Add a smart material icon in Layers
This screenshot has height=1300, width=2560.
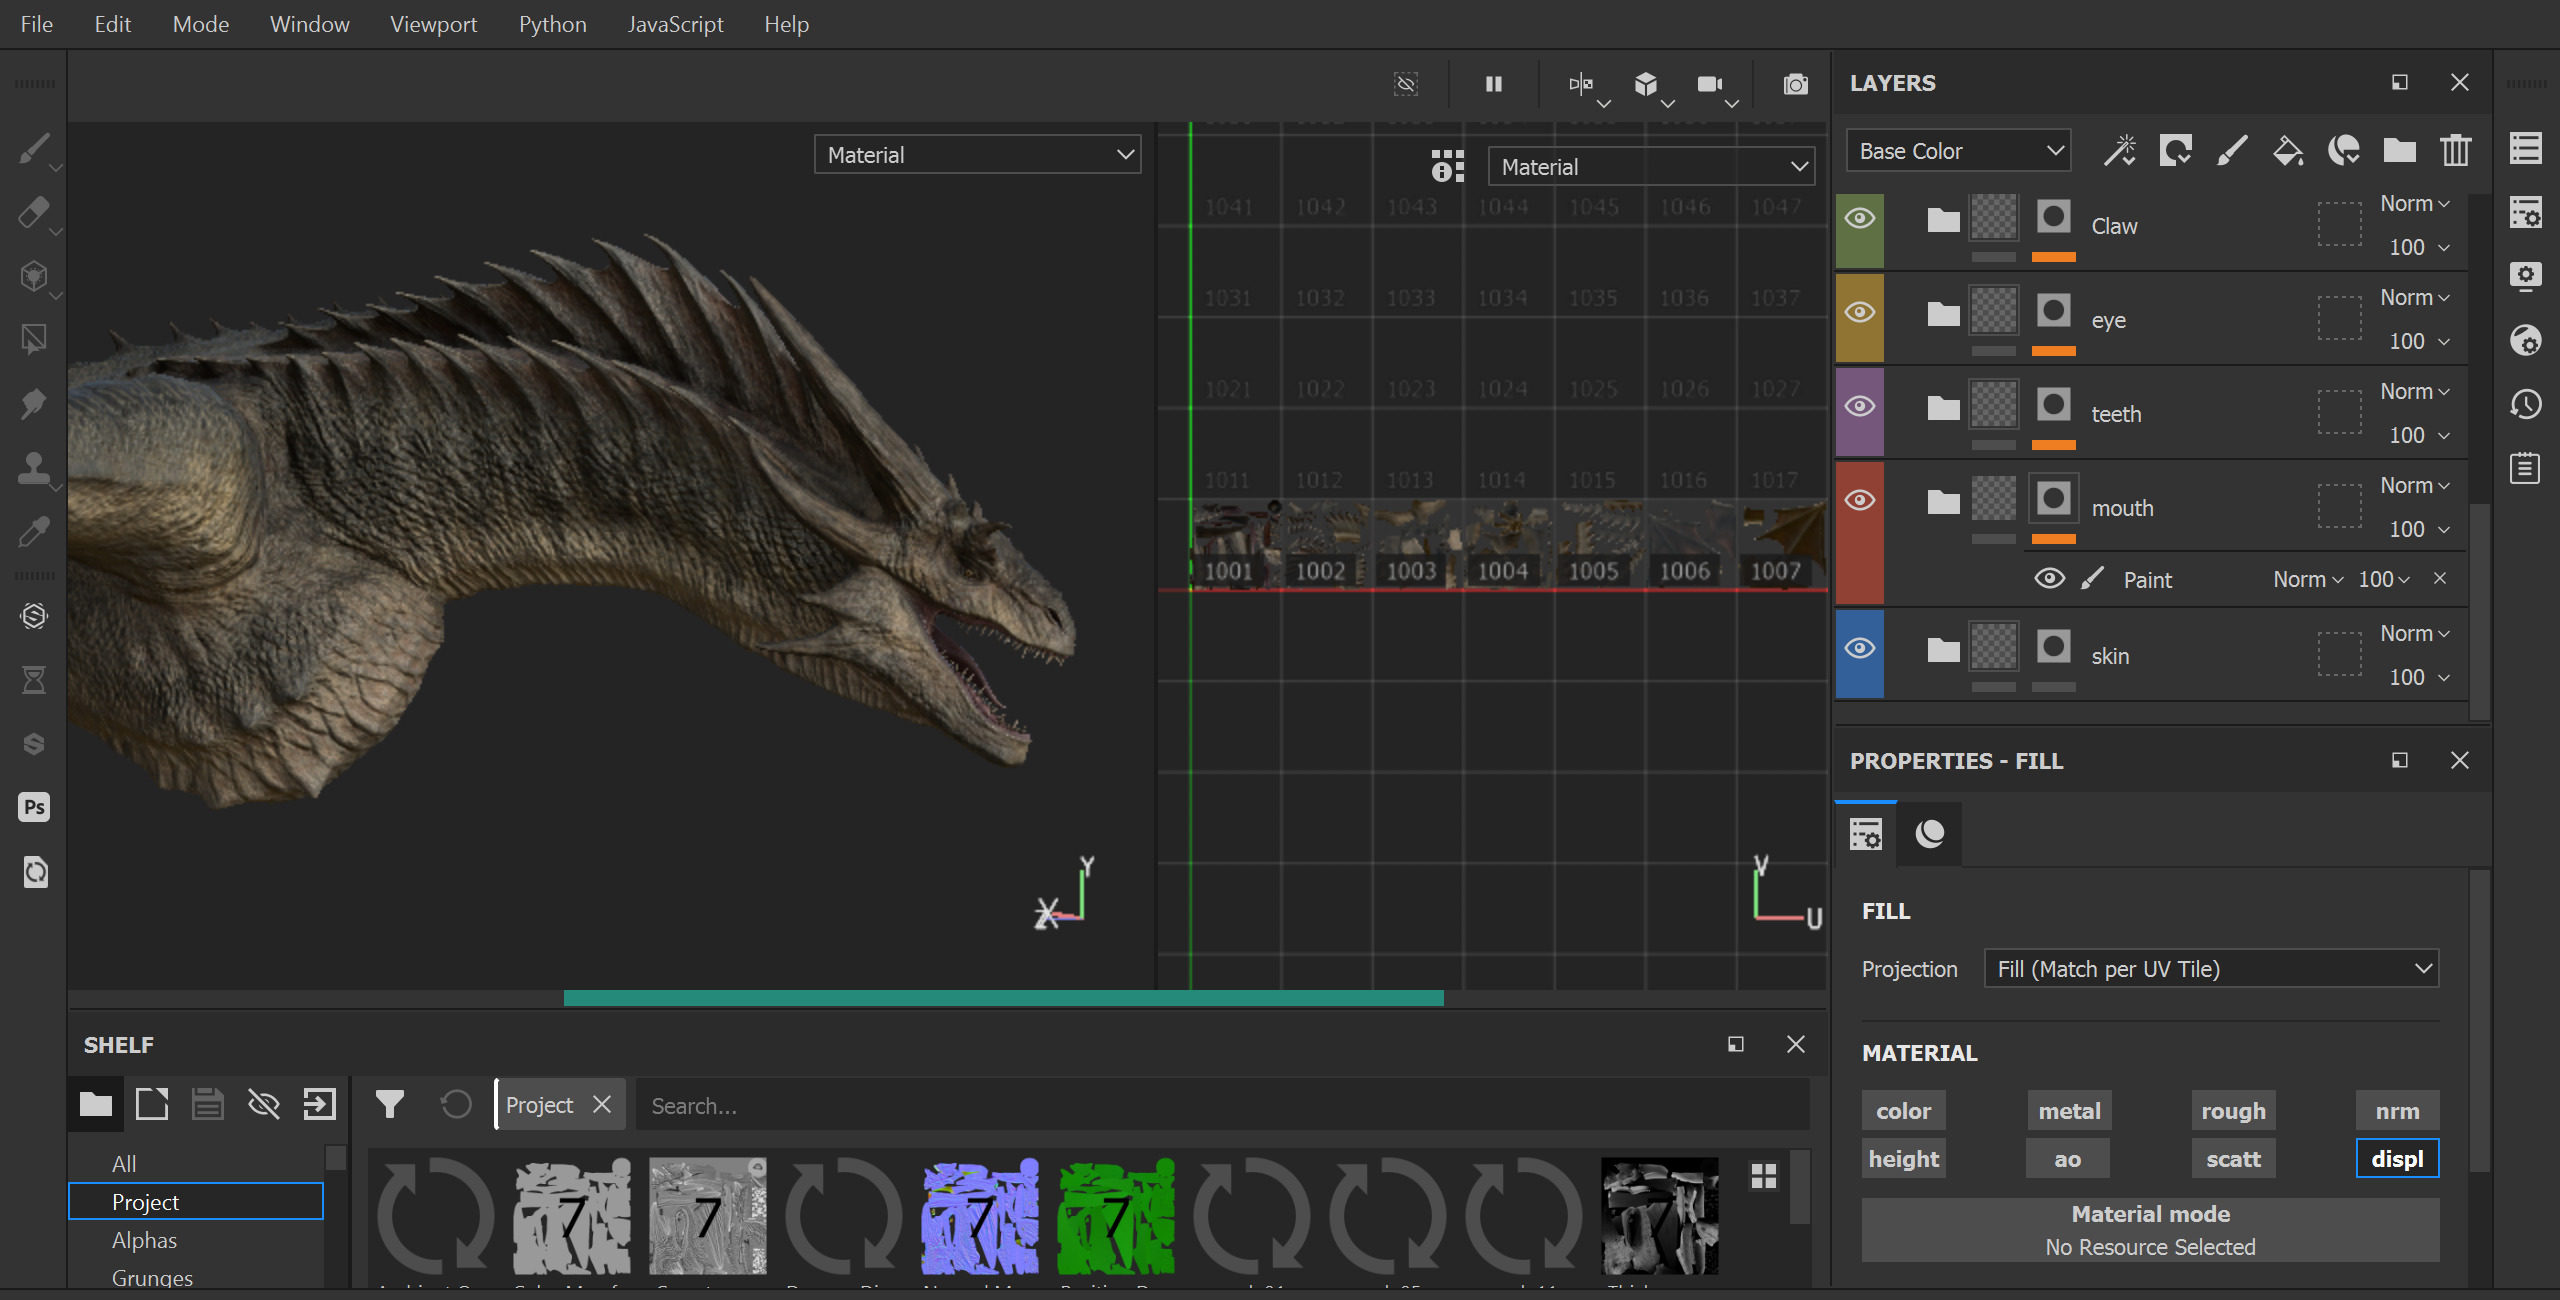click(2343, 151)
